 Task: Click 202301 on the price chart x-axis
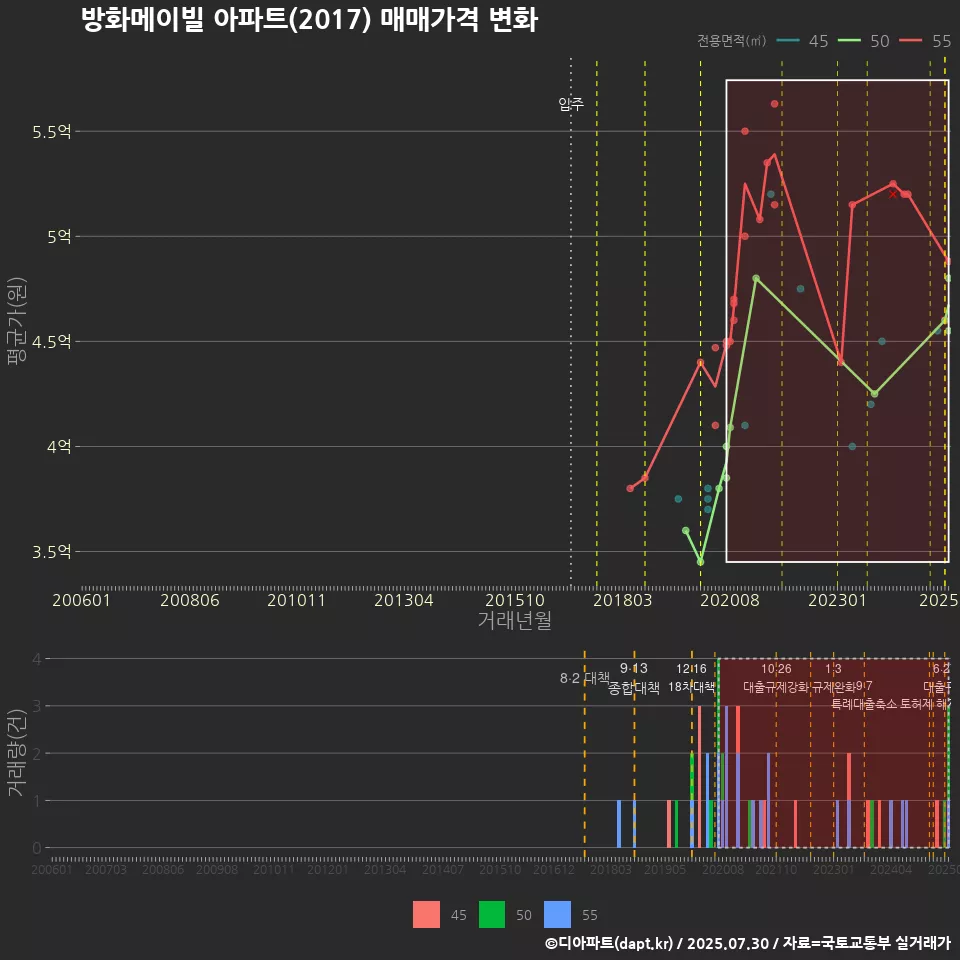838,600
